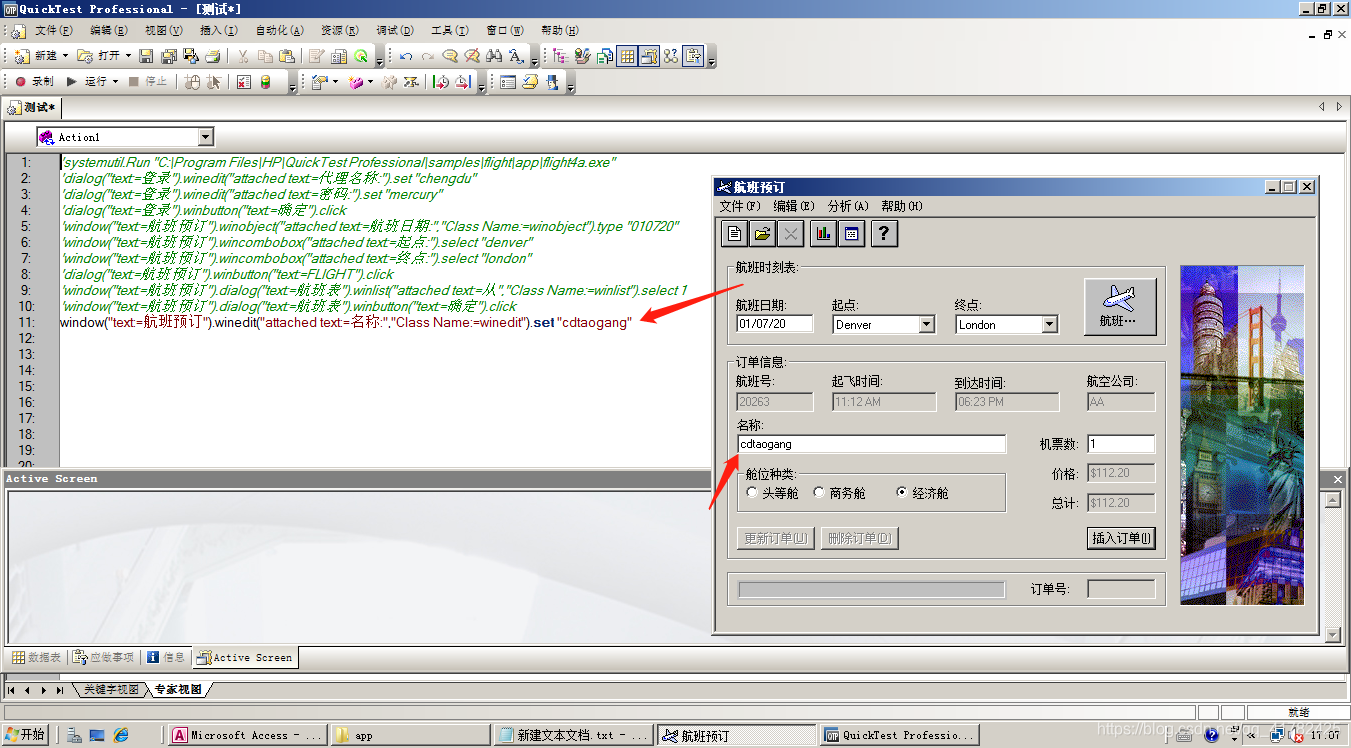
Task: Click script line 11 in the editor
Action: 345,322
